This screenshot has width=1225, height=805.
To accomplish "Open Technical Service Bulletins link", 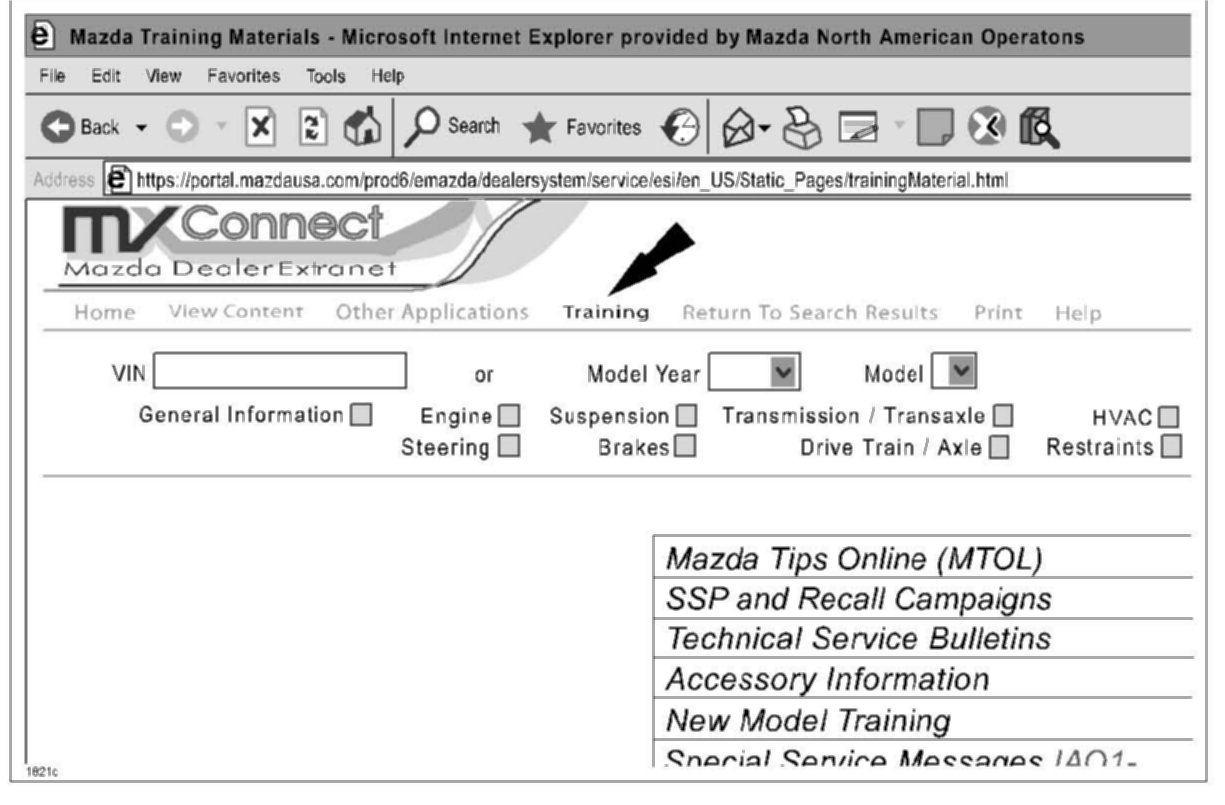I will click(x=858, y=638).
